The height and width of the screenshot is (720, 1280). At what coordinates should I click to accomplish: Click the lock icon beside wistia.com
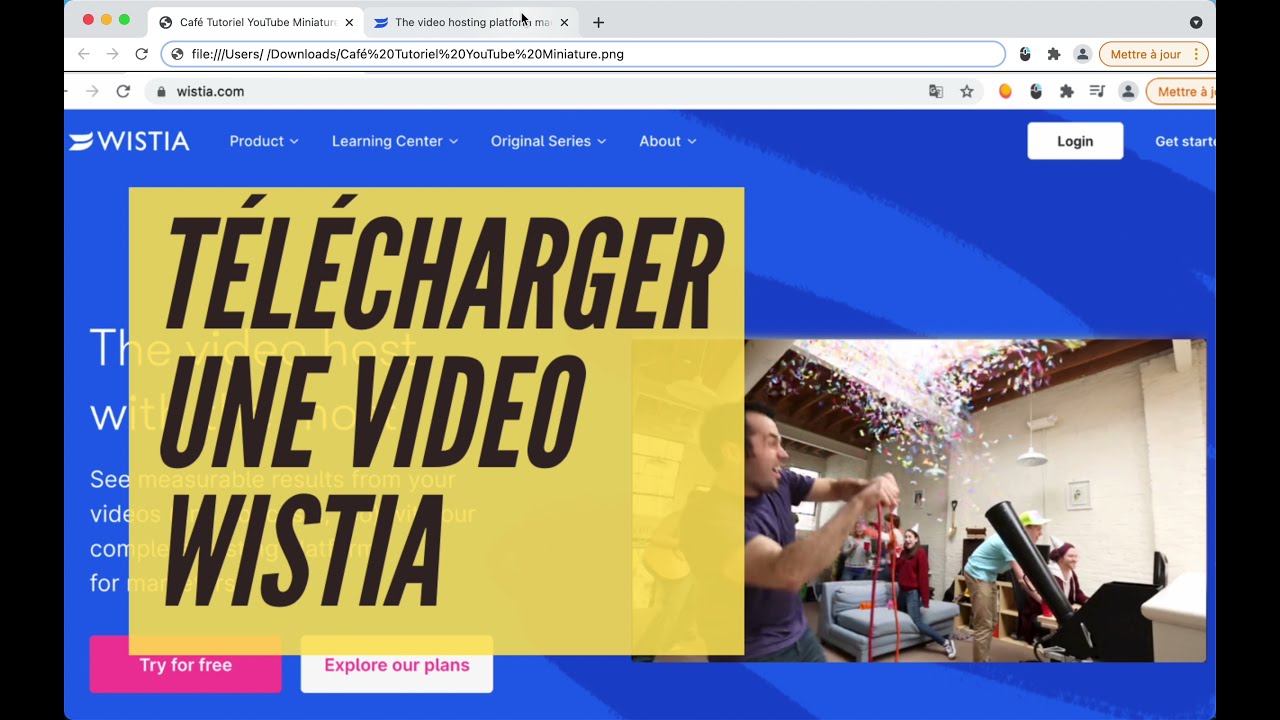tap(161, 91)
